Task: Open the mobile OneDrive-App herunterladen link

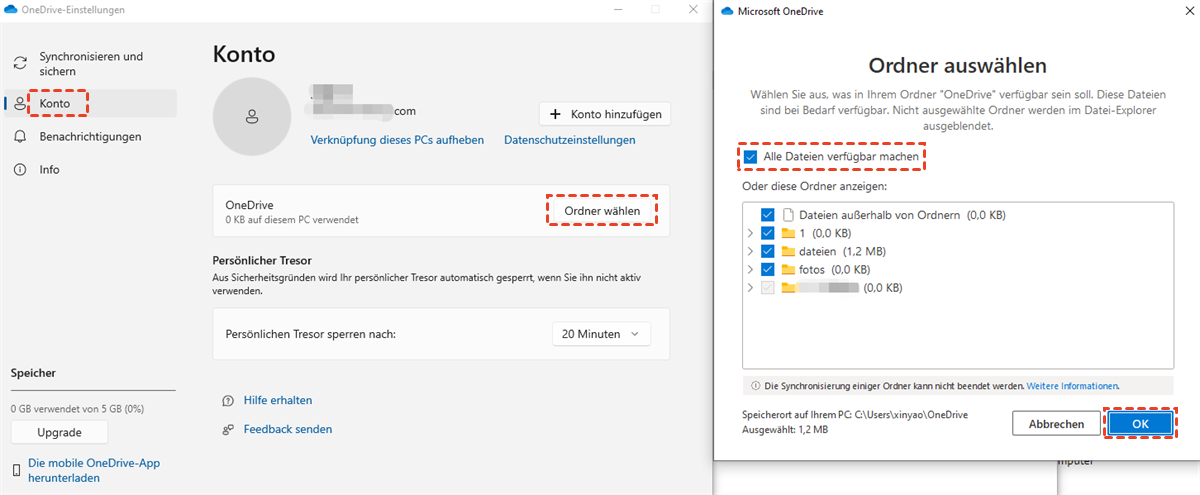Action: 94,470
